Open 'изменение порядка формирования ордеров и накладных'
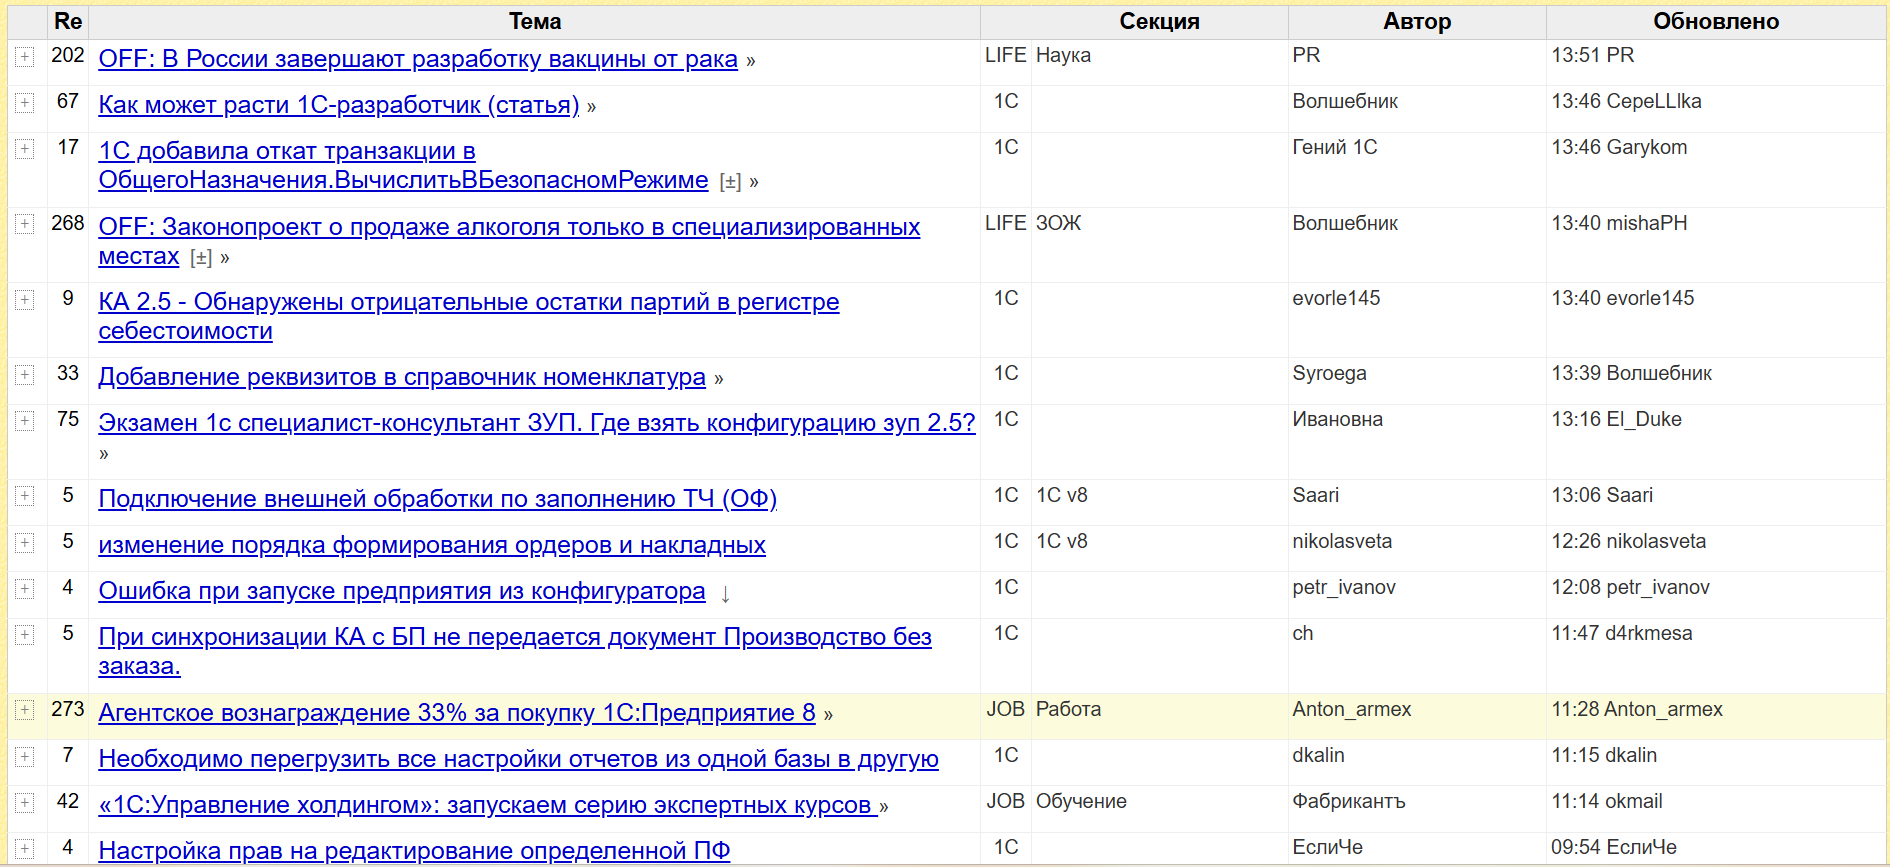The width and height of the screenshot is (1890, 867). click(x=432, y=545)
